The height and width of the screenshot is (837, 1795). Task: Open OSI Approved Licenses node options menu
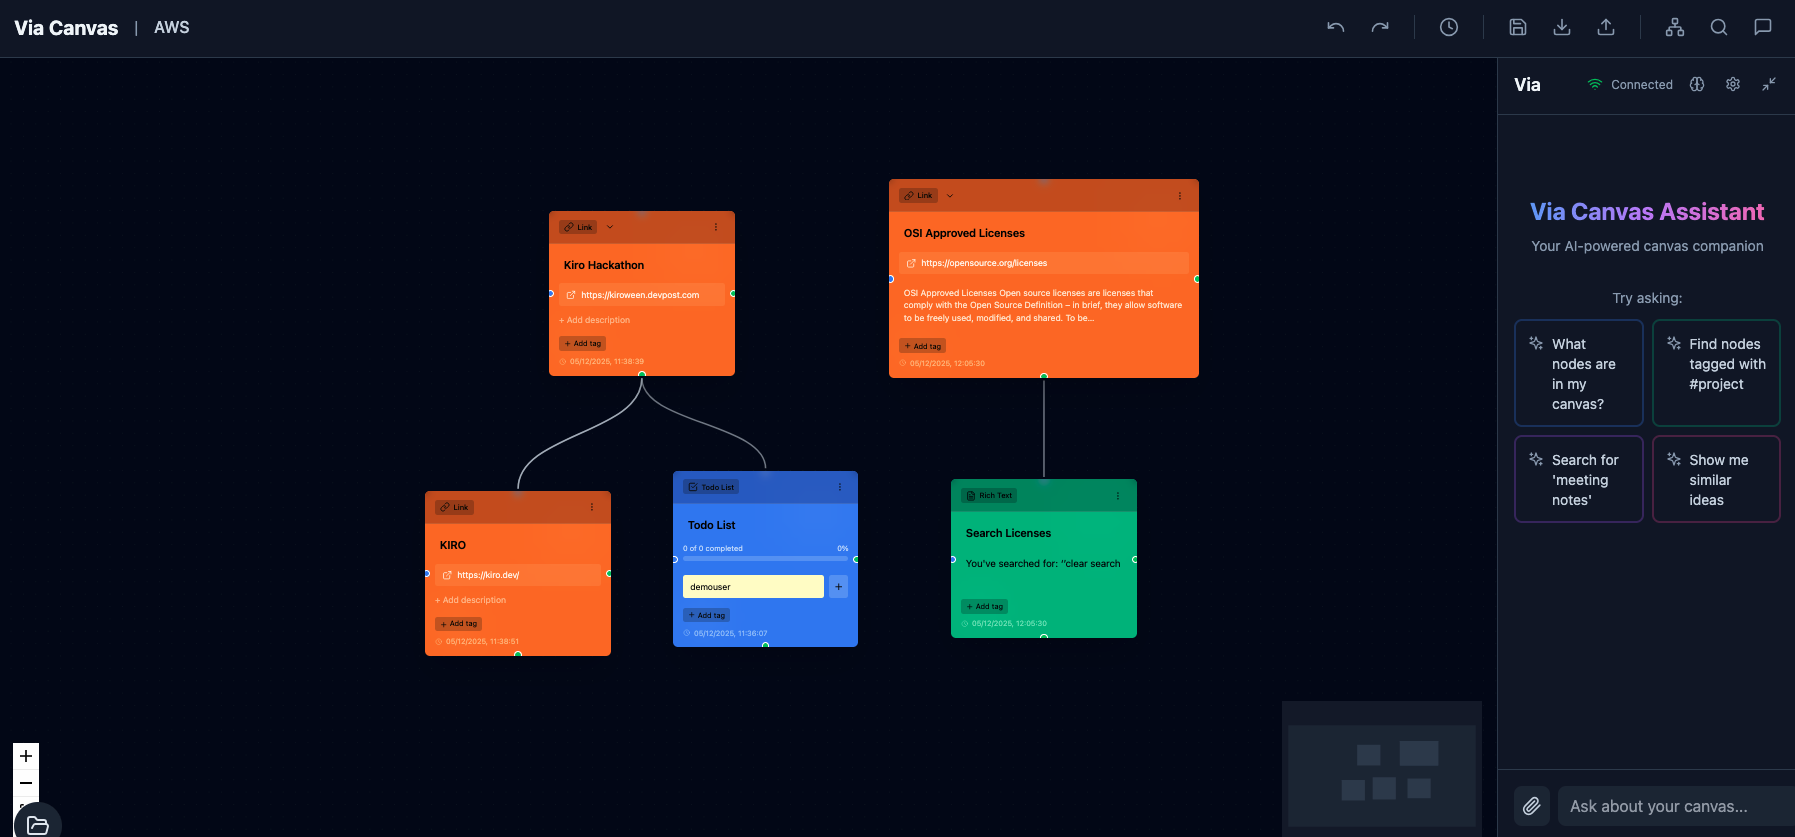[x=1180, y=196]
